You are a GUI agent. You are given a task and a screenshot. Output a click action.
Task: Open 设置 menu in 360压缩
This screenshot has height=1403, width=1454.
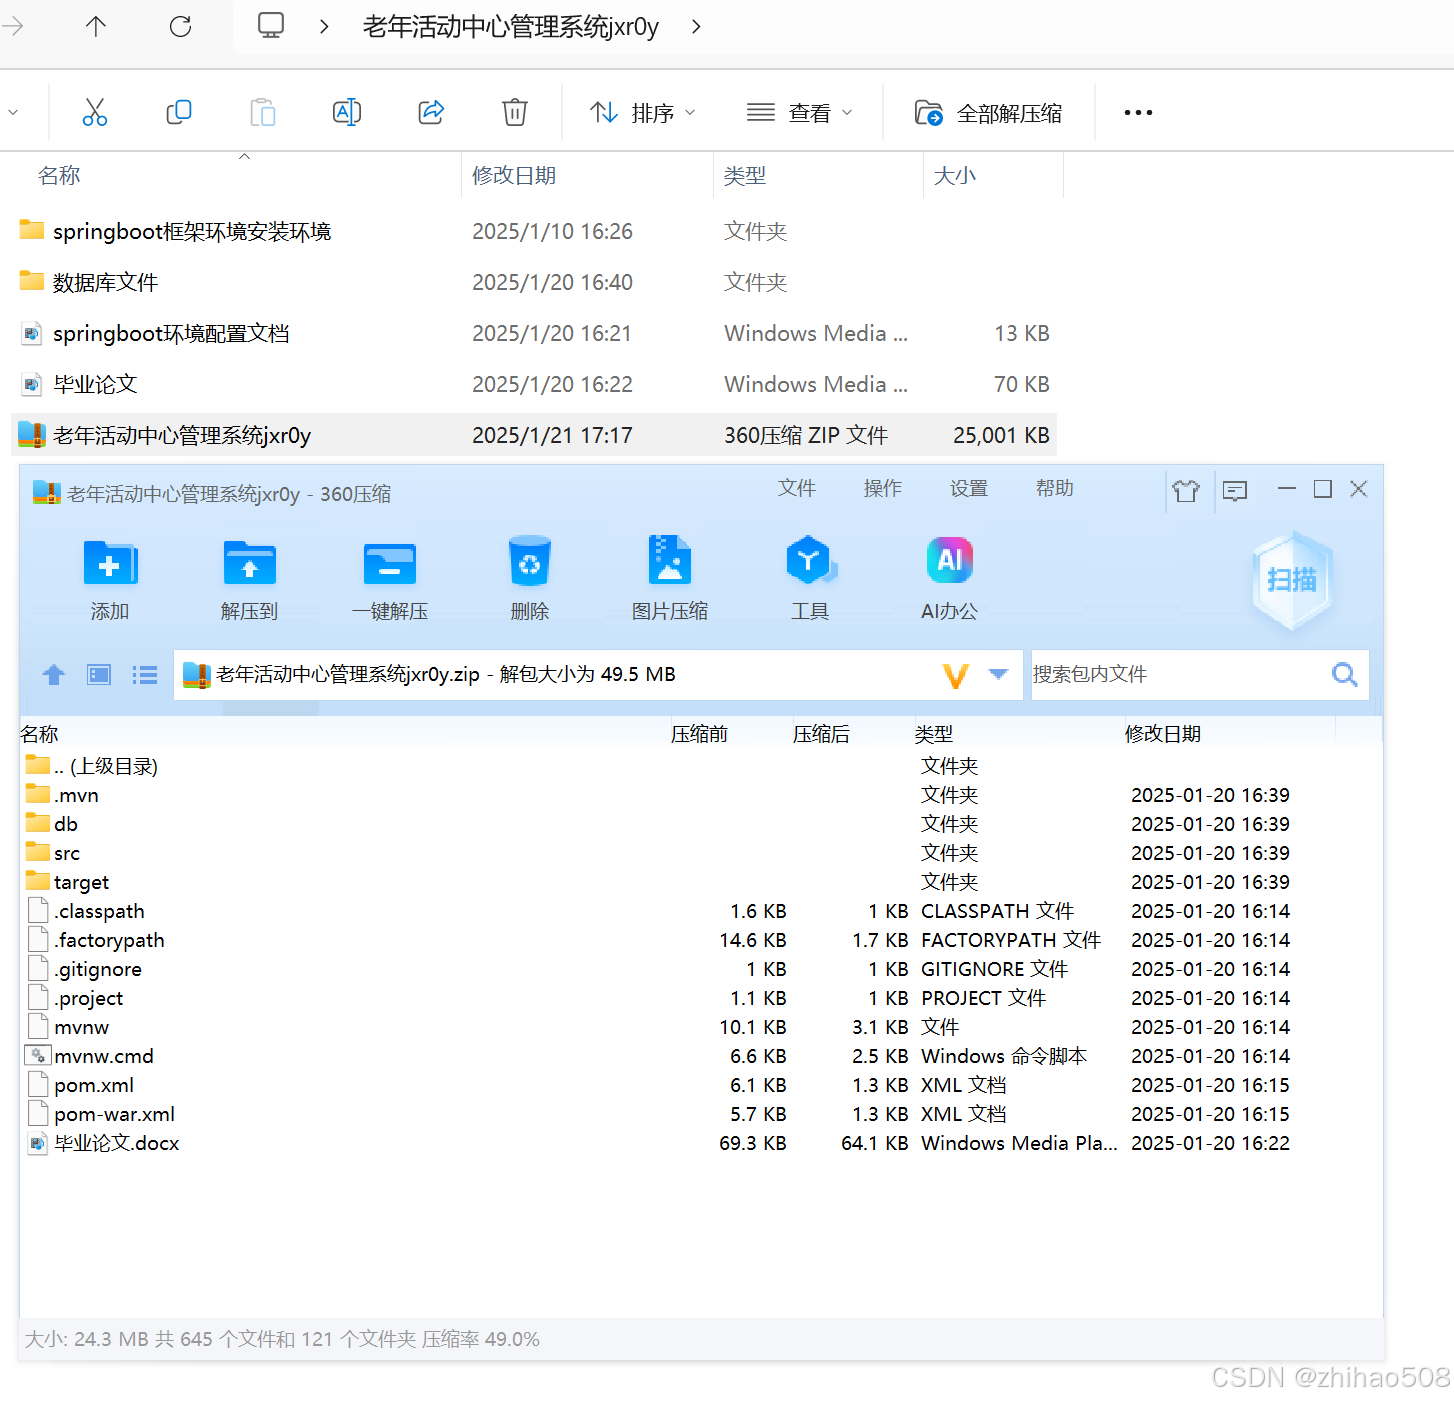[x=969, y=488]
